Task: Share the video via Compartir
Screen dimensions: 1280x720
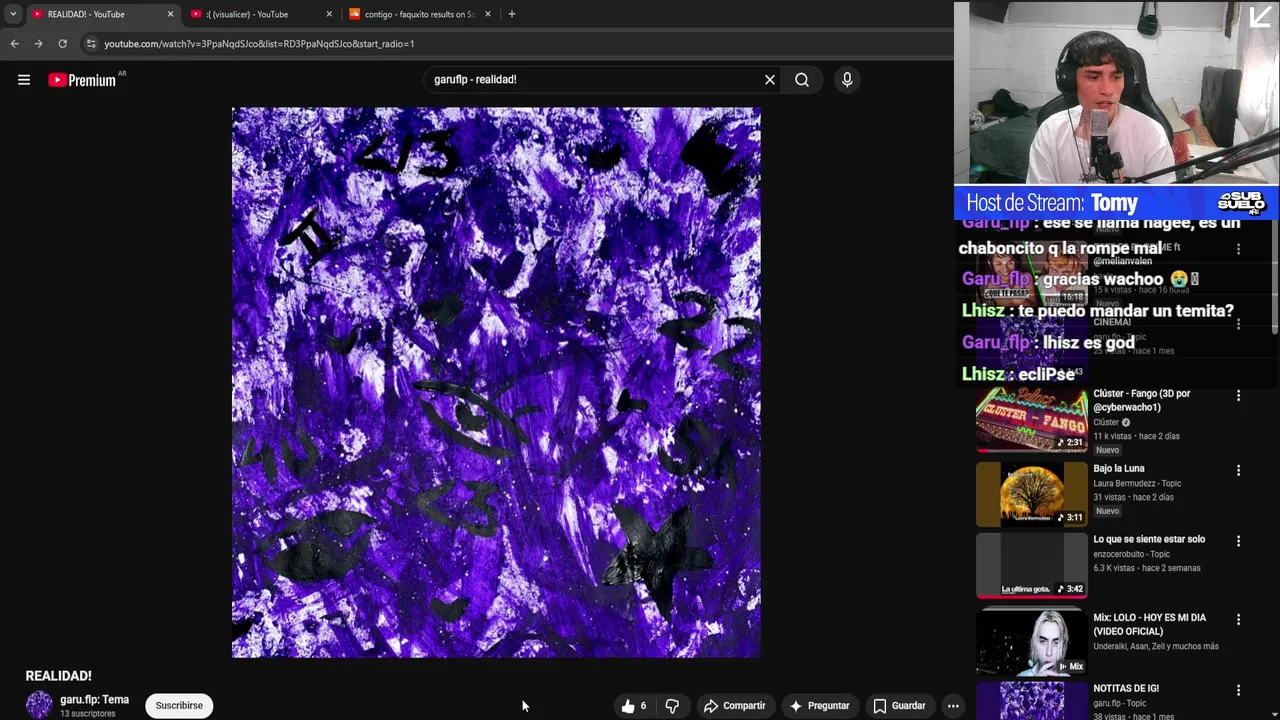Action: 734,706
